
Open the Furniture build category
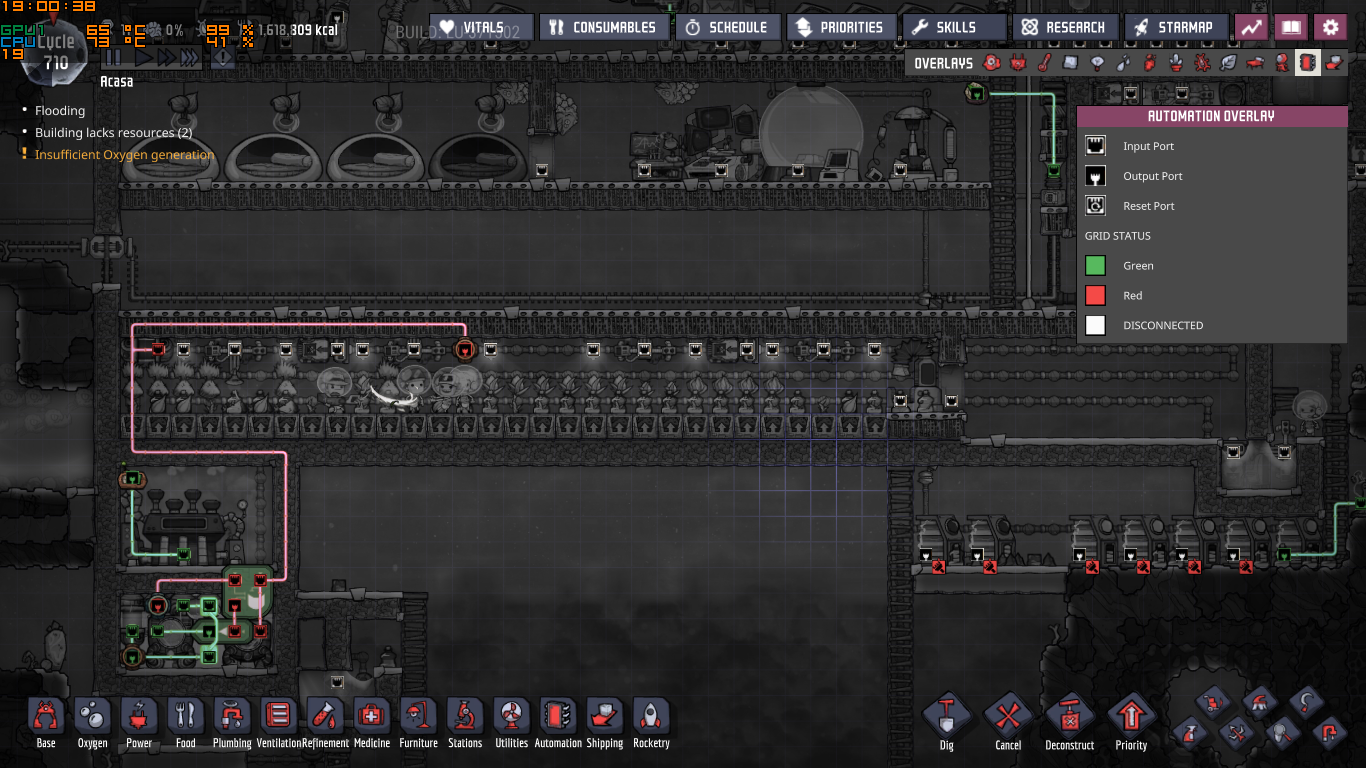click(x=418, y=723)
